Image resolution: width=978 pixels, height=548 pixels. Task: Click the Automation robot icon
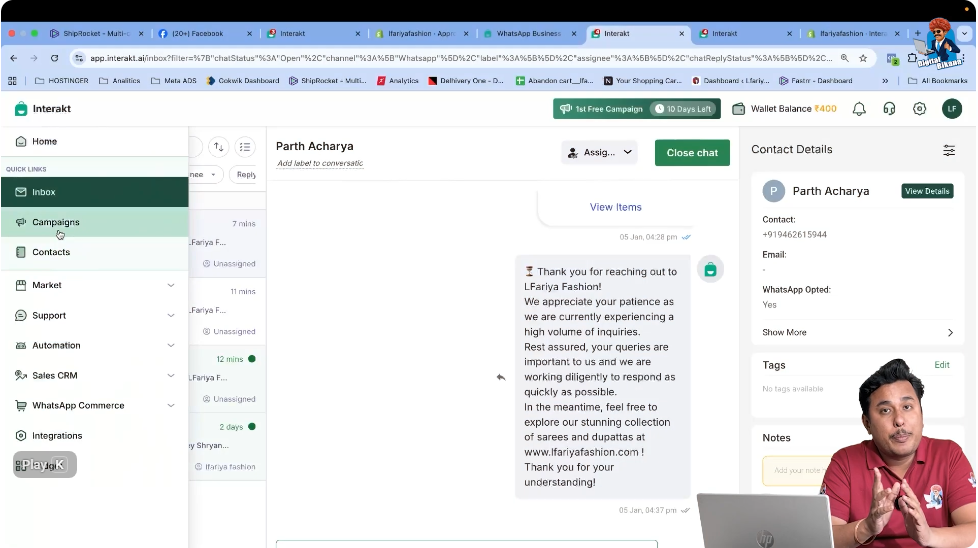pos(21,345)
